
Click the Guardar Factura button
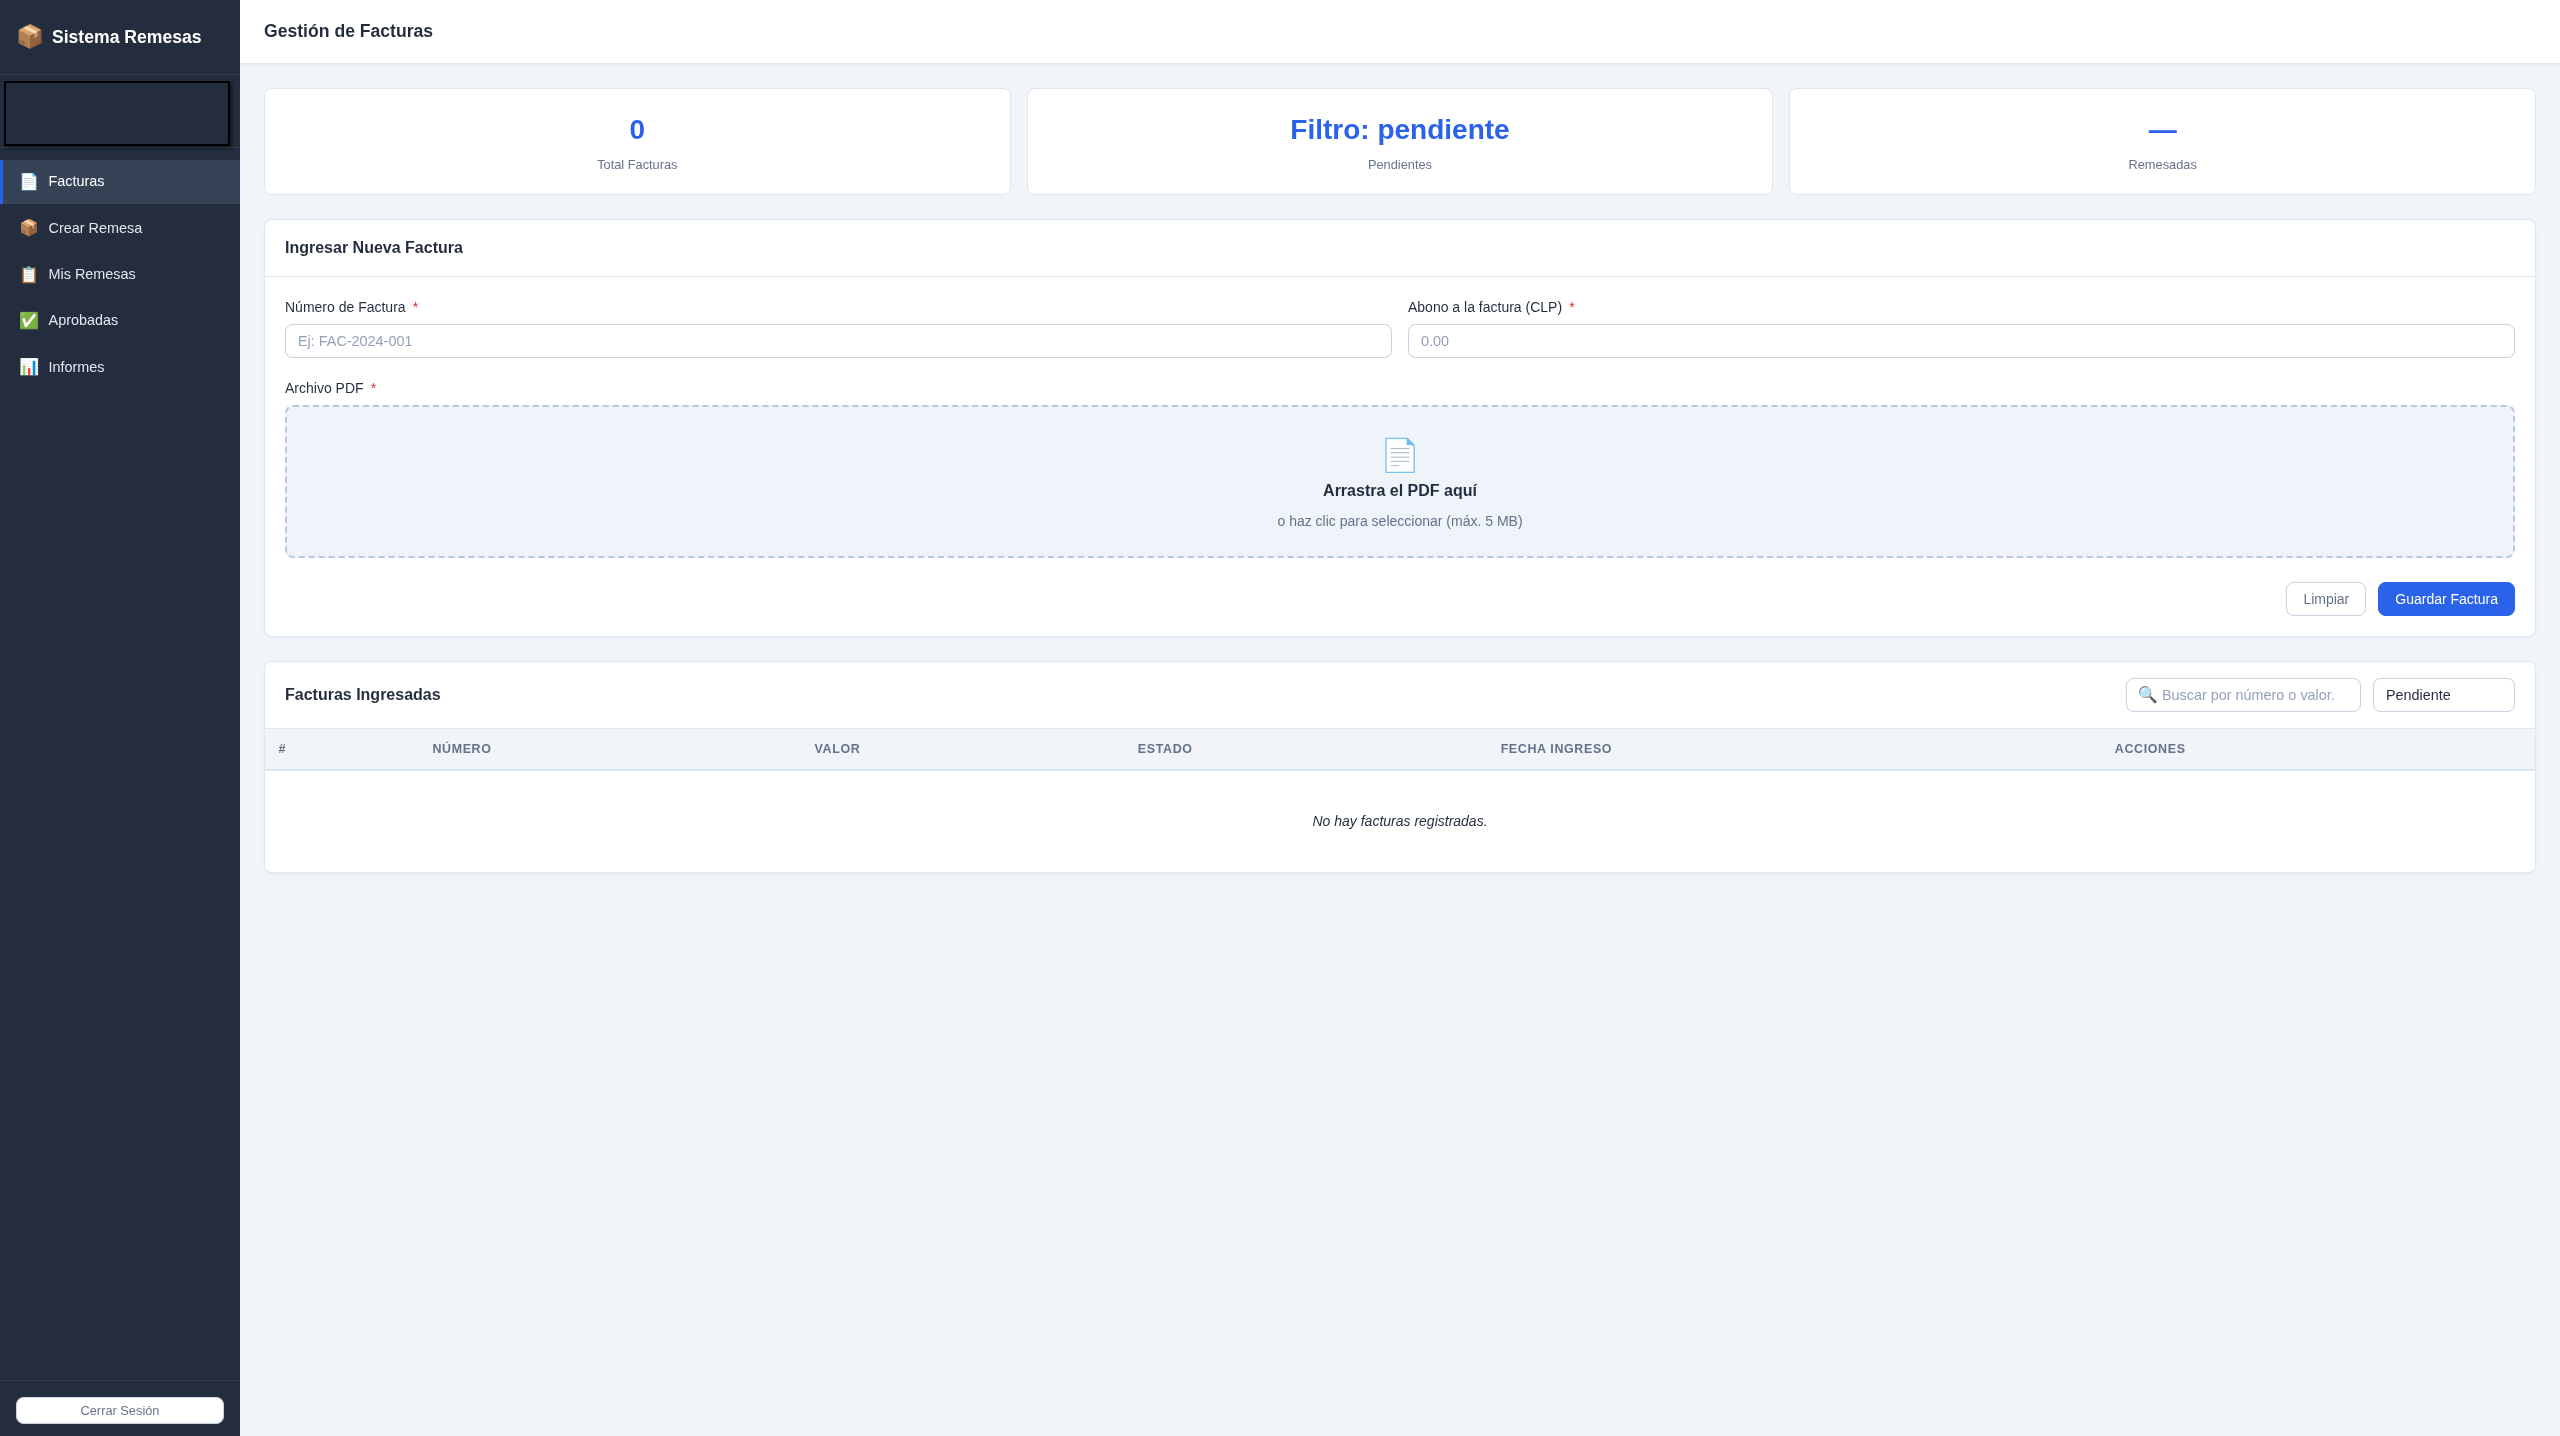tap(2446, 599)
